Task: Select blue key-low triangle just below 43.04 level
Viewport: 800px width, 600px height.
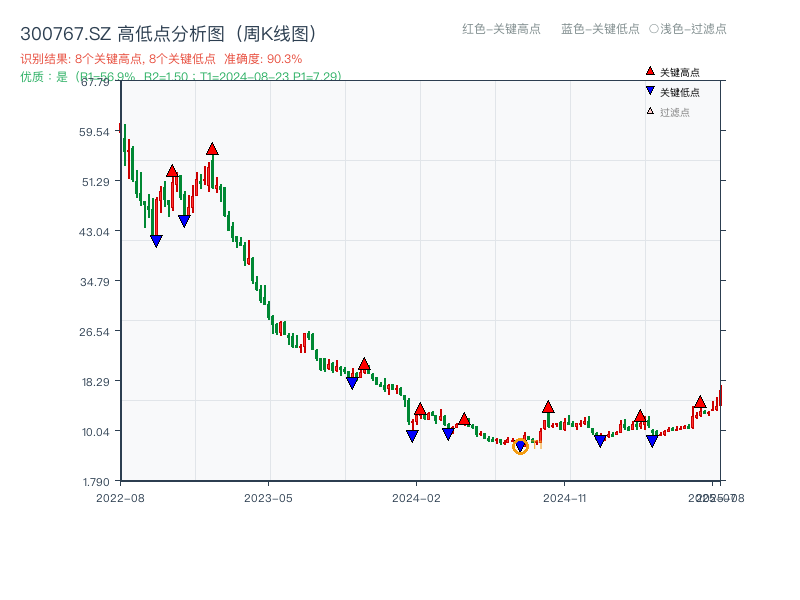Action: click(x=156, y=241)
